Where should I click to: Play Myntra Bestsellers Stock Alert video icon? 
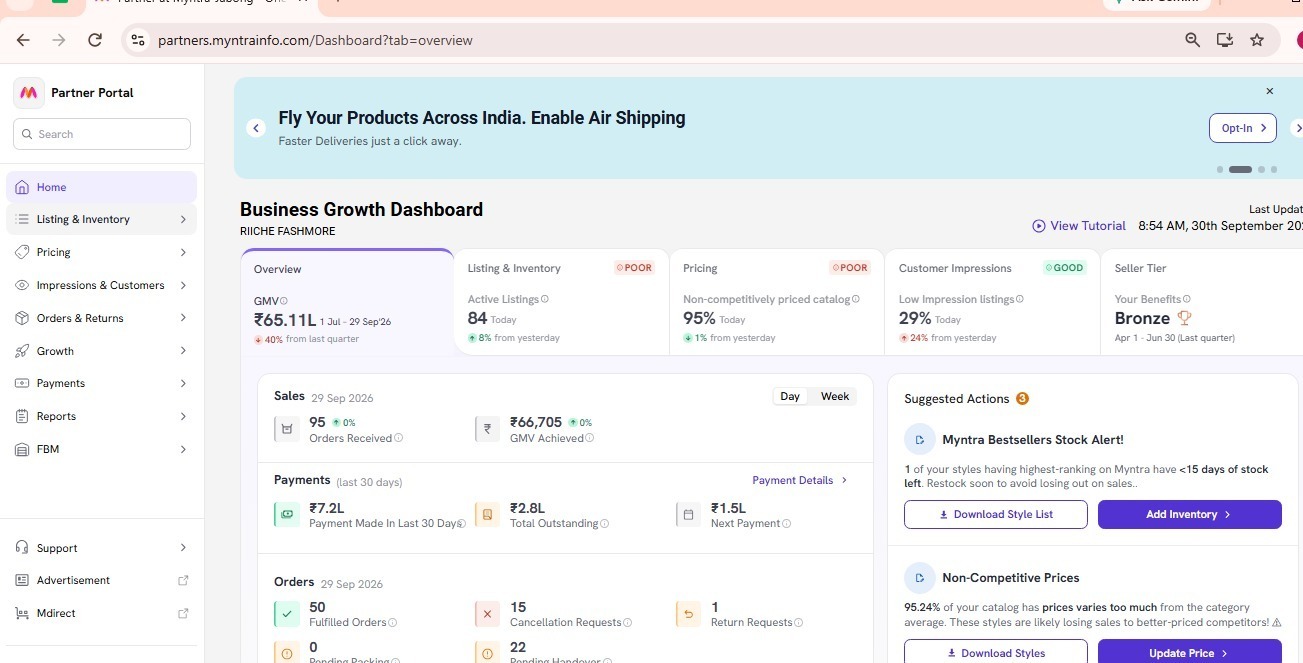(x=920, y=440)
